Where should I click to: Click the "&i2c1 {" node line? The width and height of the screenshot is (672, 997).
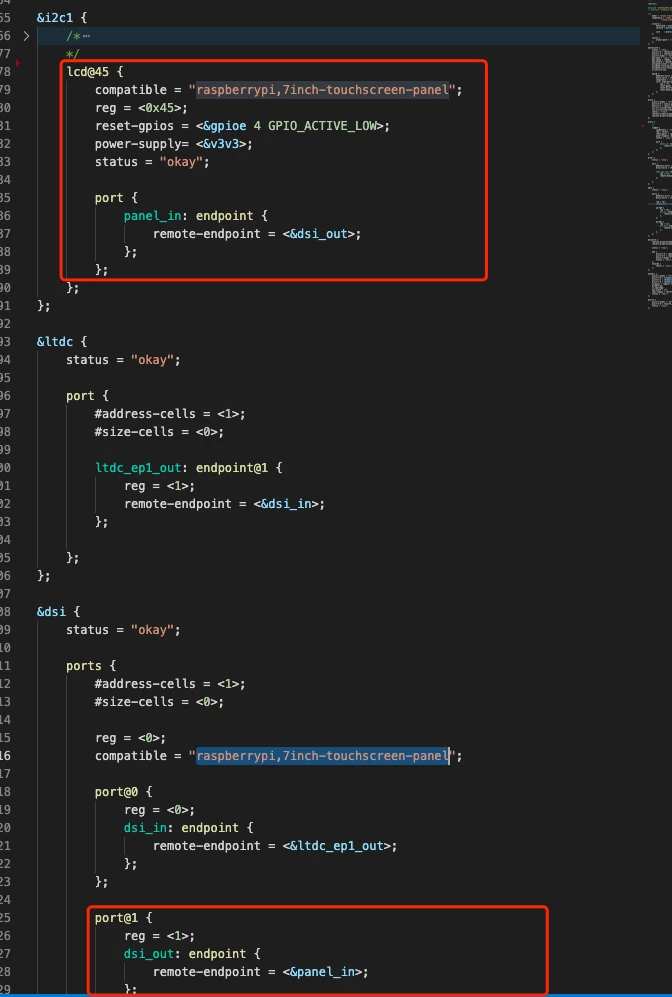pyautogui.click(x=62, y=18)
